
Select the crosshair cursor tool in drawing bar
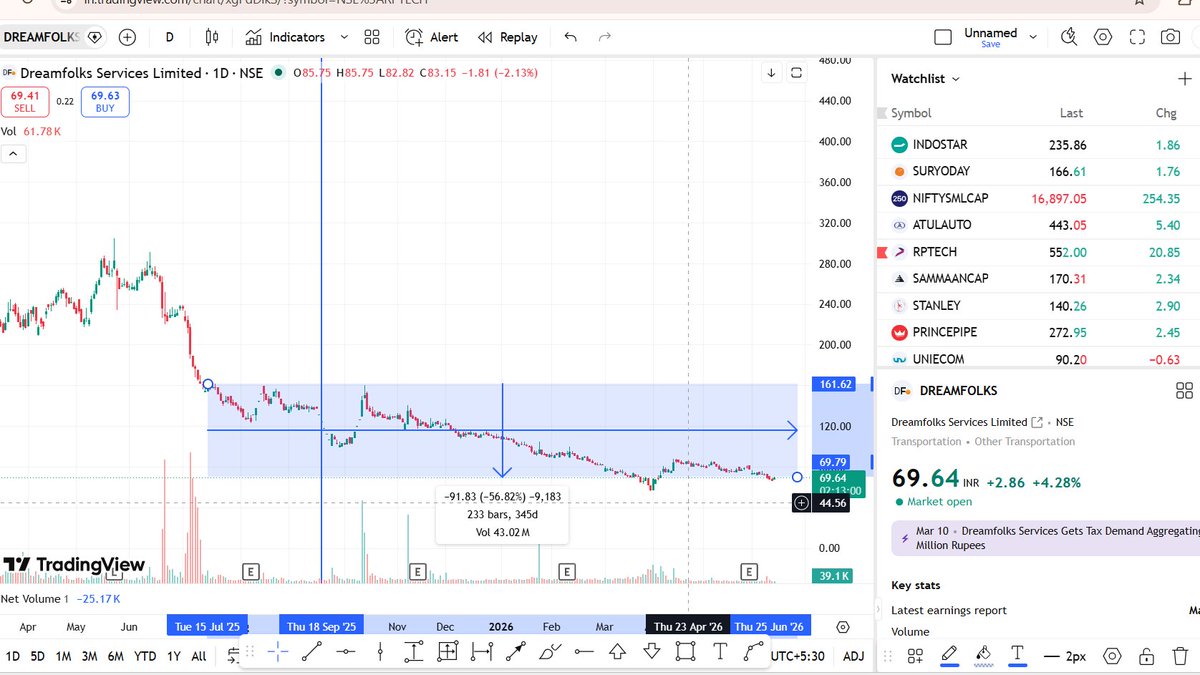coord(278,652)
